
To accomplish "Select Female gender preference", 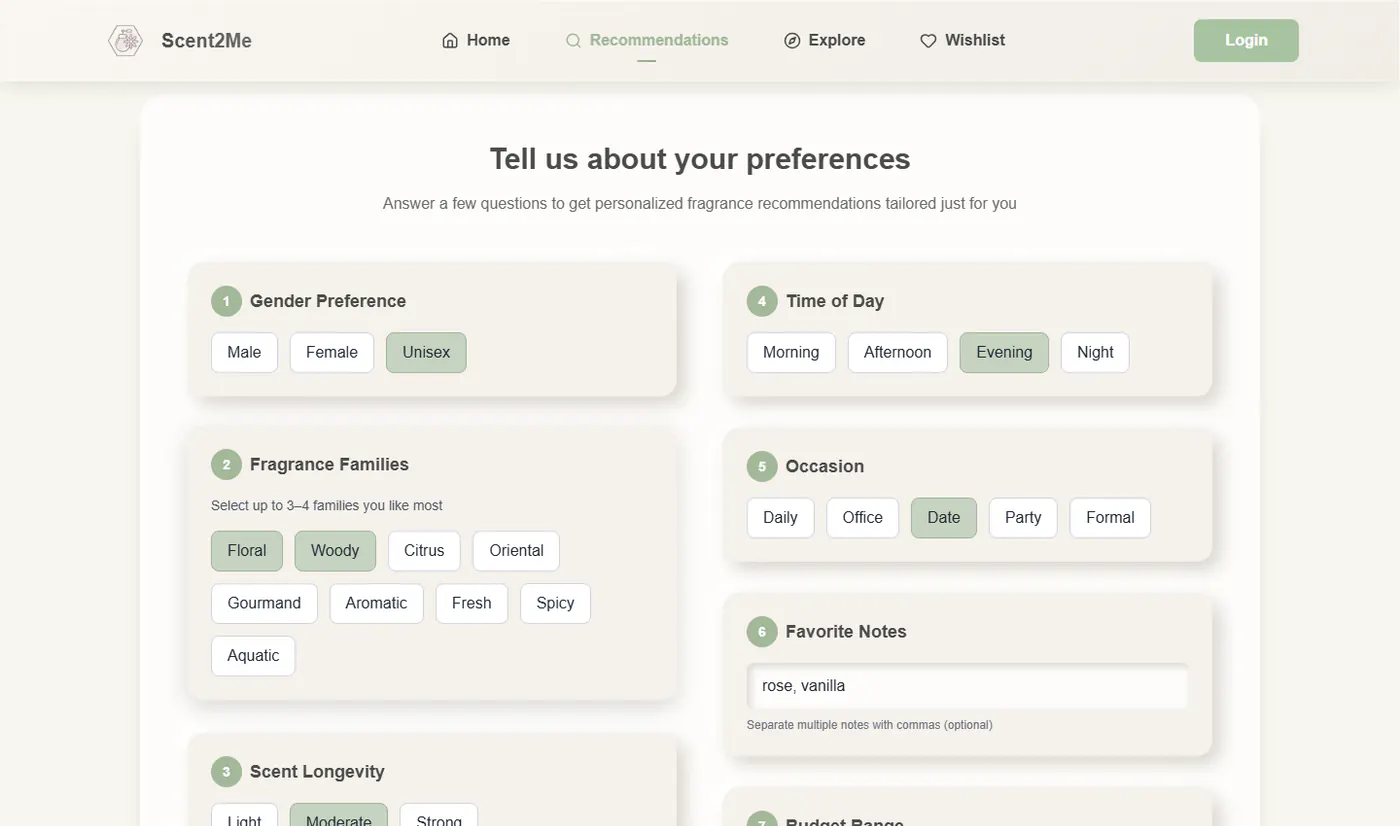I will click(x=332, y=352).
